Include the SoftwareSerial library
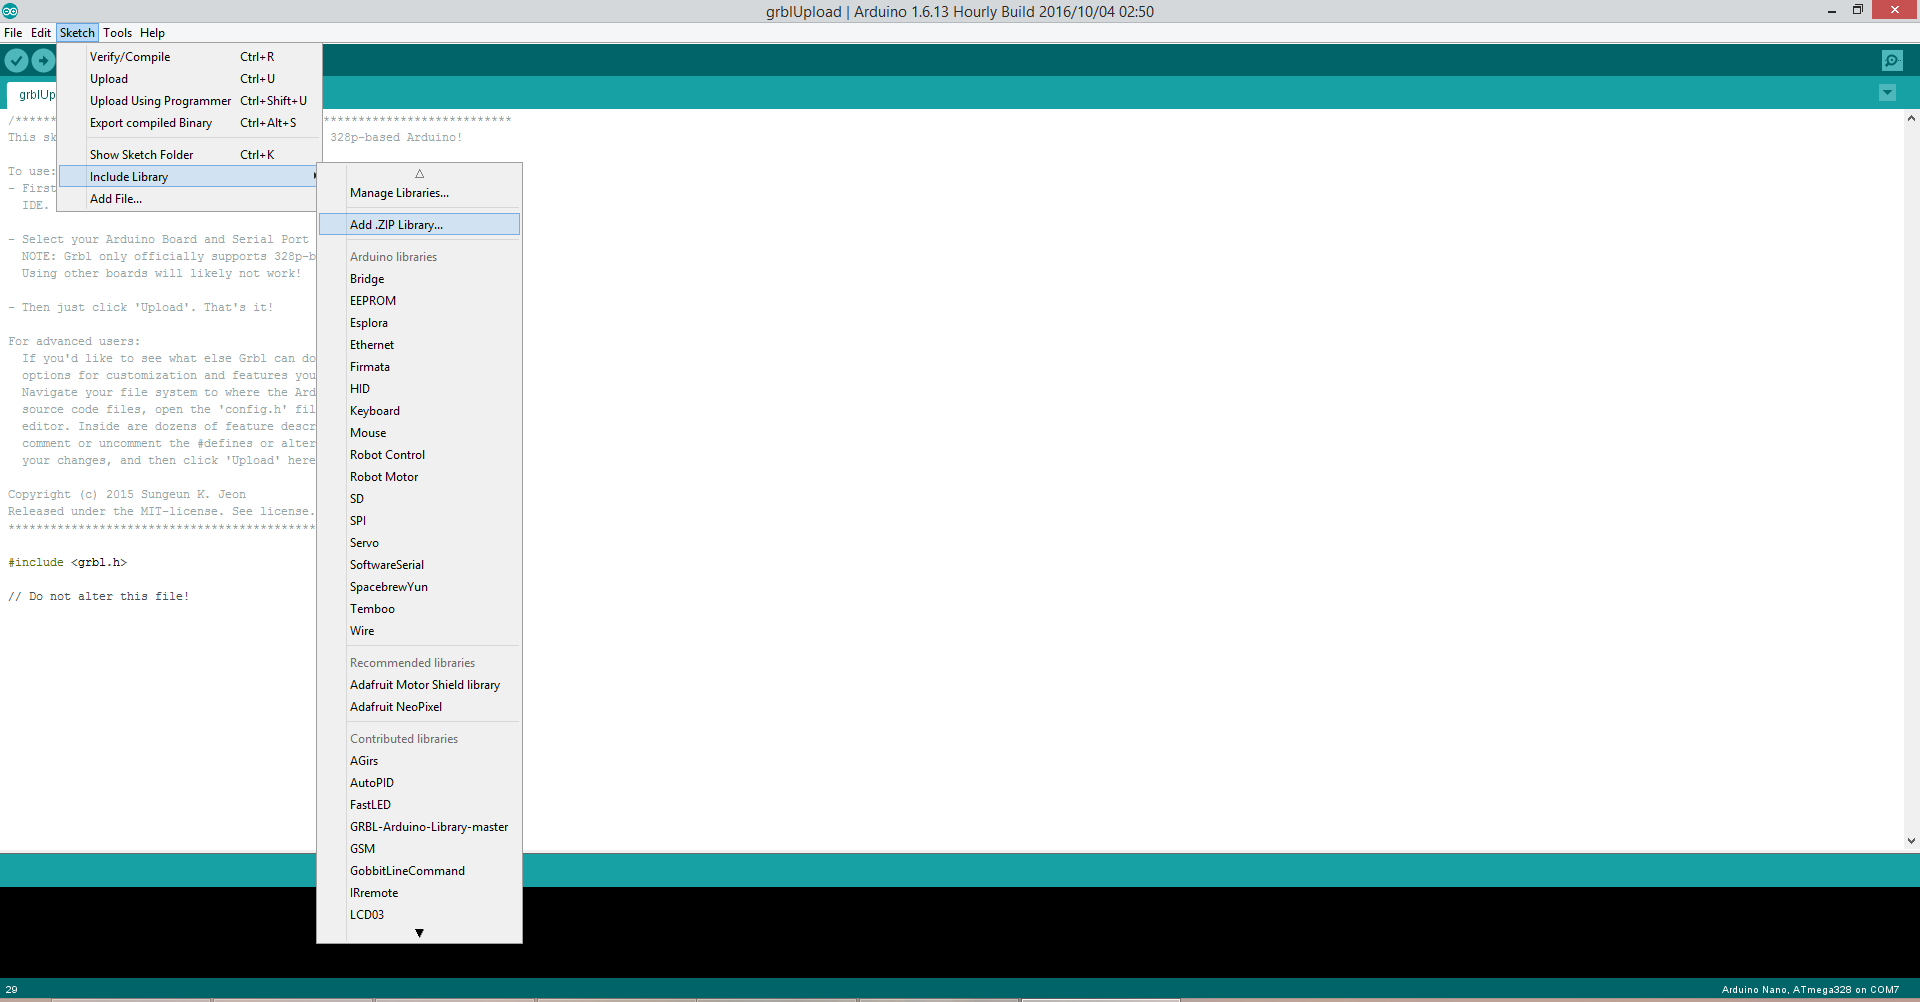1920x1002 pixels. click(419, 565)
